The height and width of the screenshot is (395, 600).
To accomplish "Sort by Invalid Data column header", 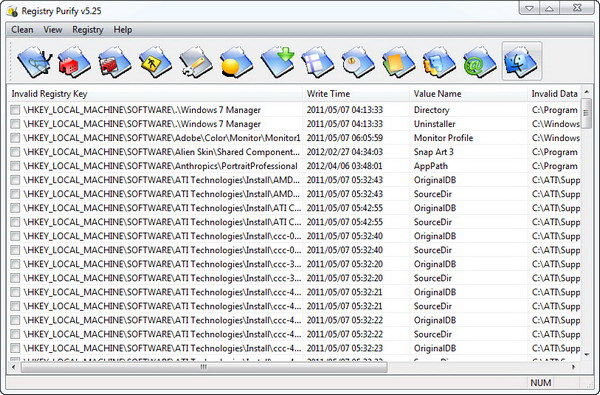I will (x=554, y=94).
